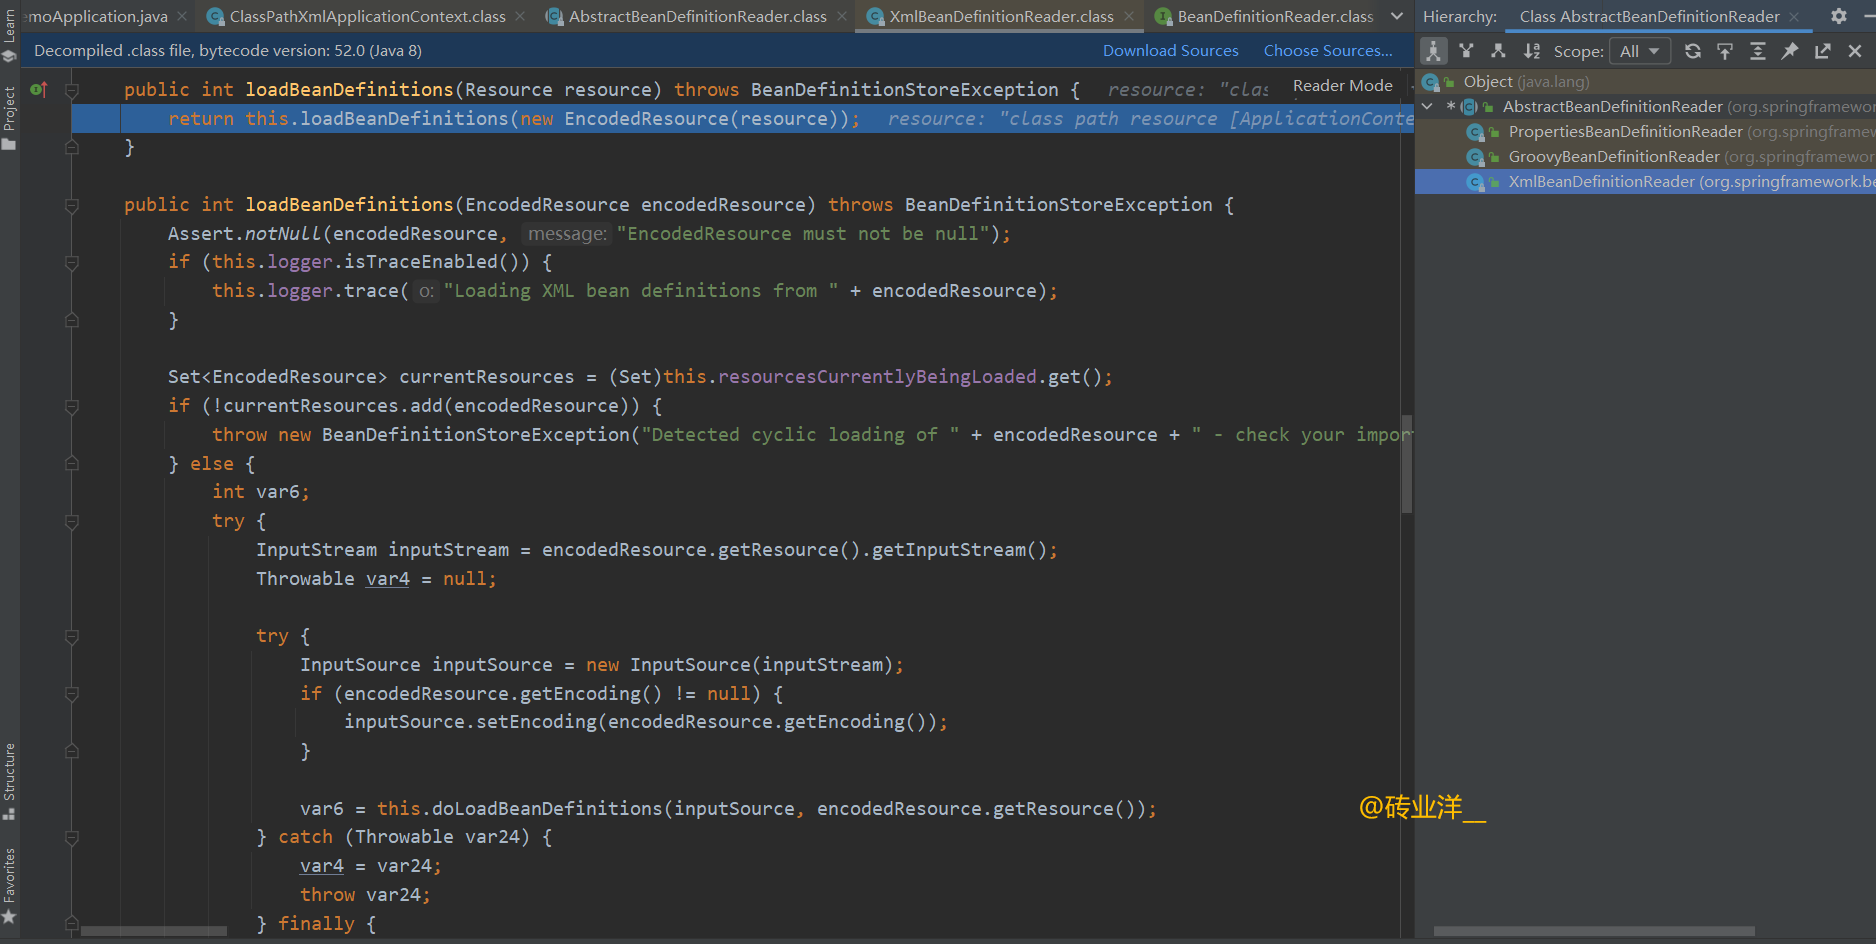Click the implements-method gutter icon
The width and height of the screenshot is (1876, 944).
pos(39,90)
